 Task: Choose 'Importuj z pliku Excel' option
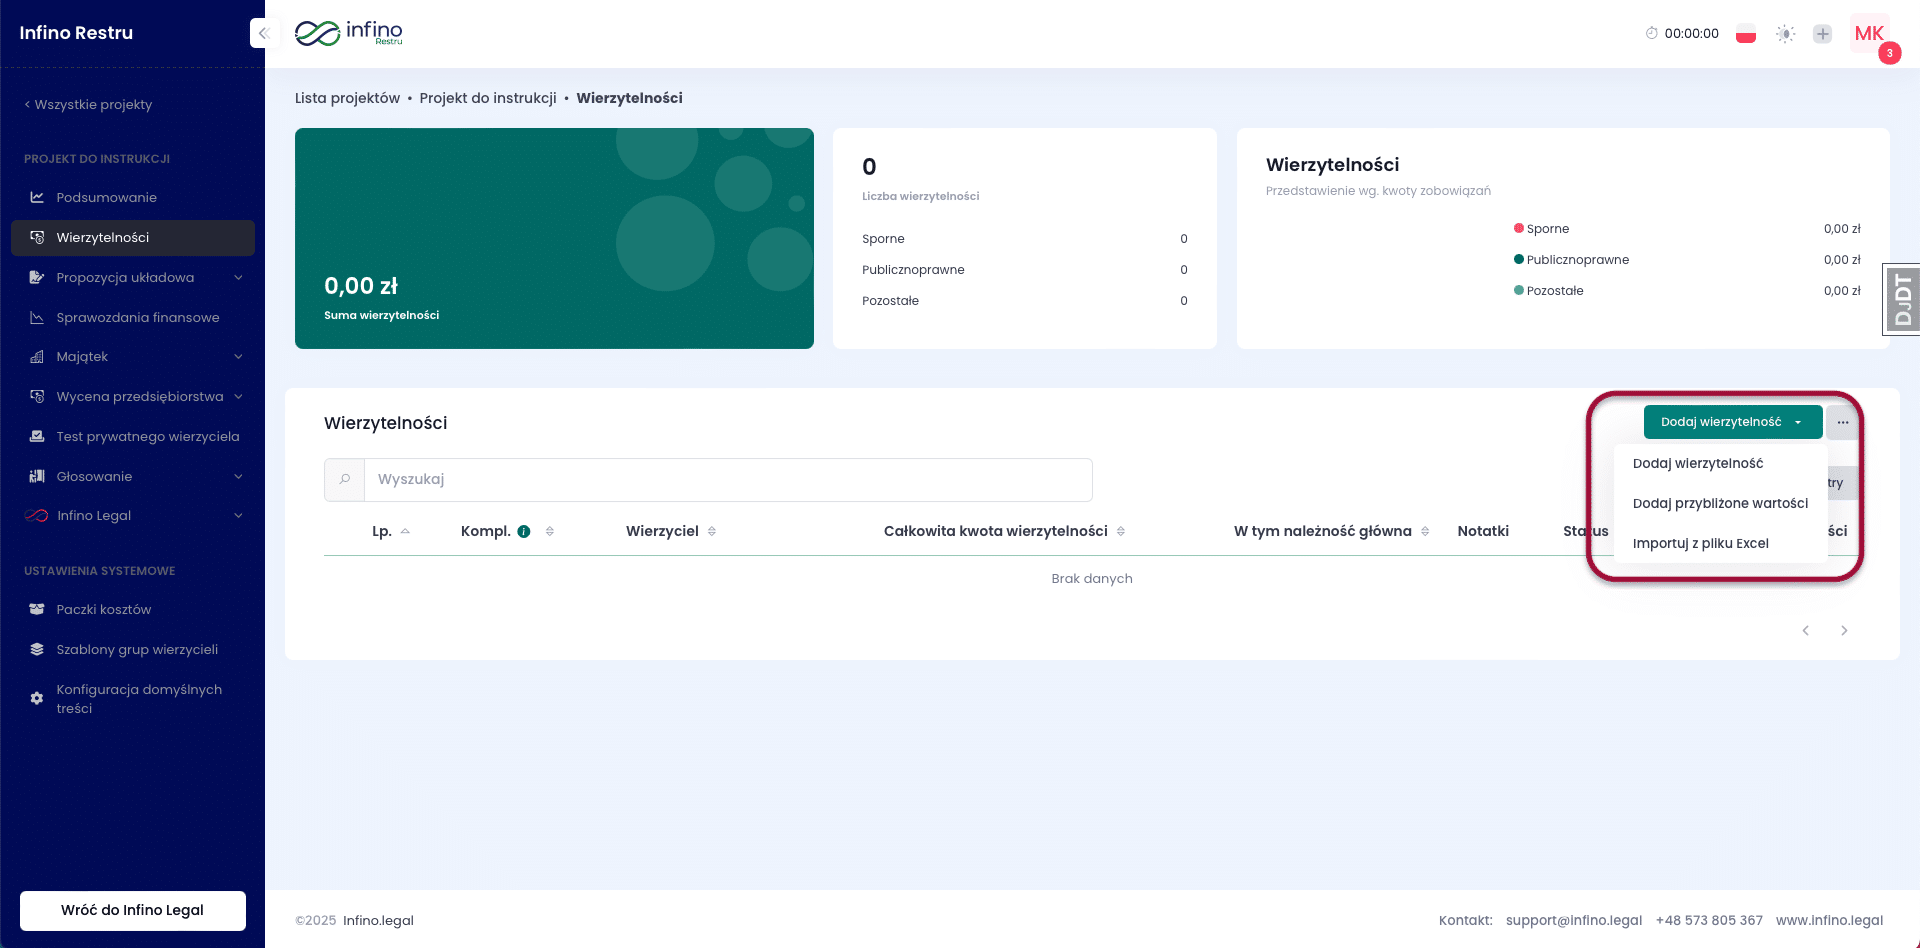click(1700, 544)
